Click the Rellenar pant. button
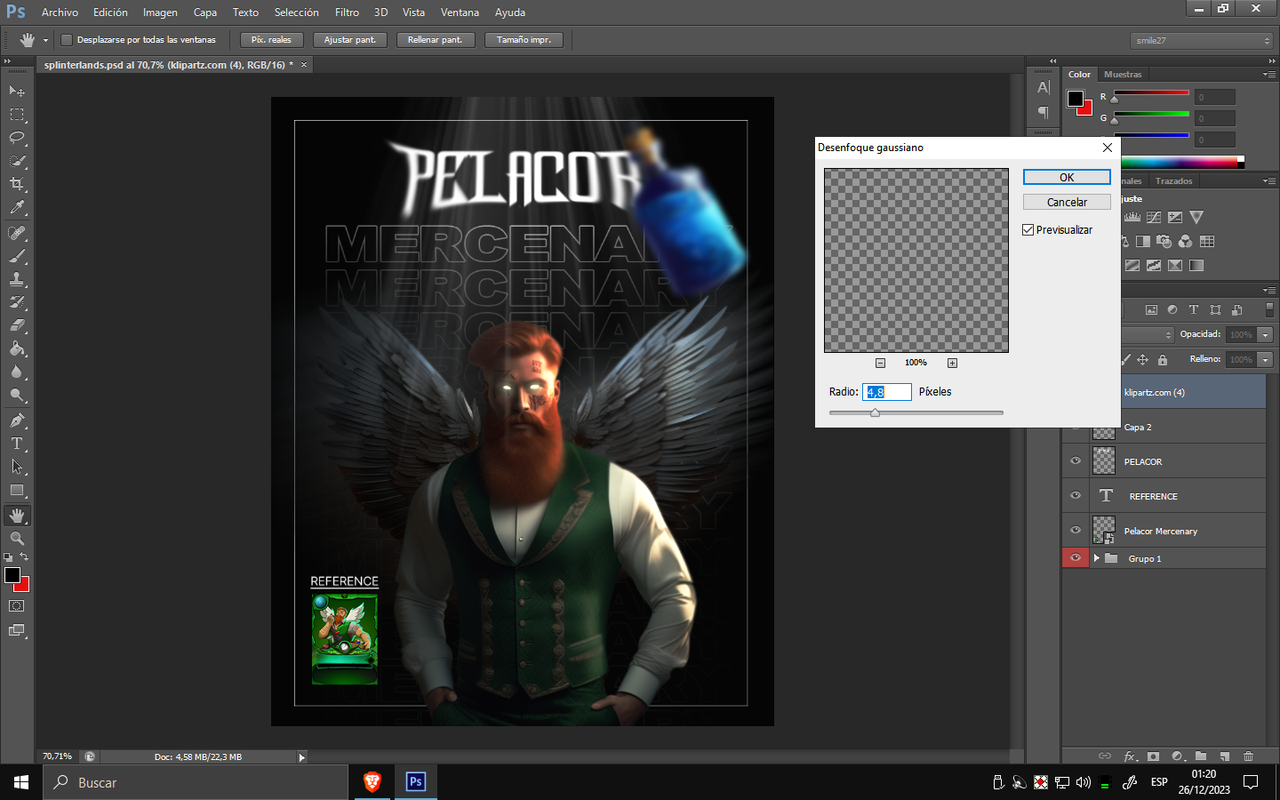This screenshot has height=800, width=1280. [x=435, y=40]
